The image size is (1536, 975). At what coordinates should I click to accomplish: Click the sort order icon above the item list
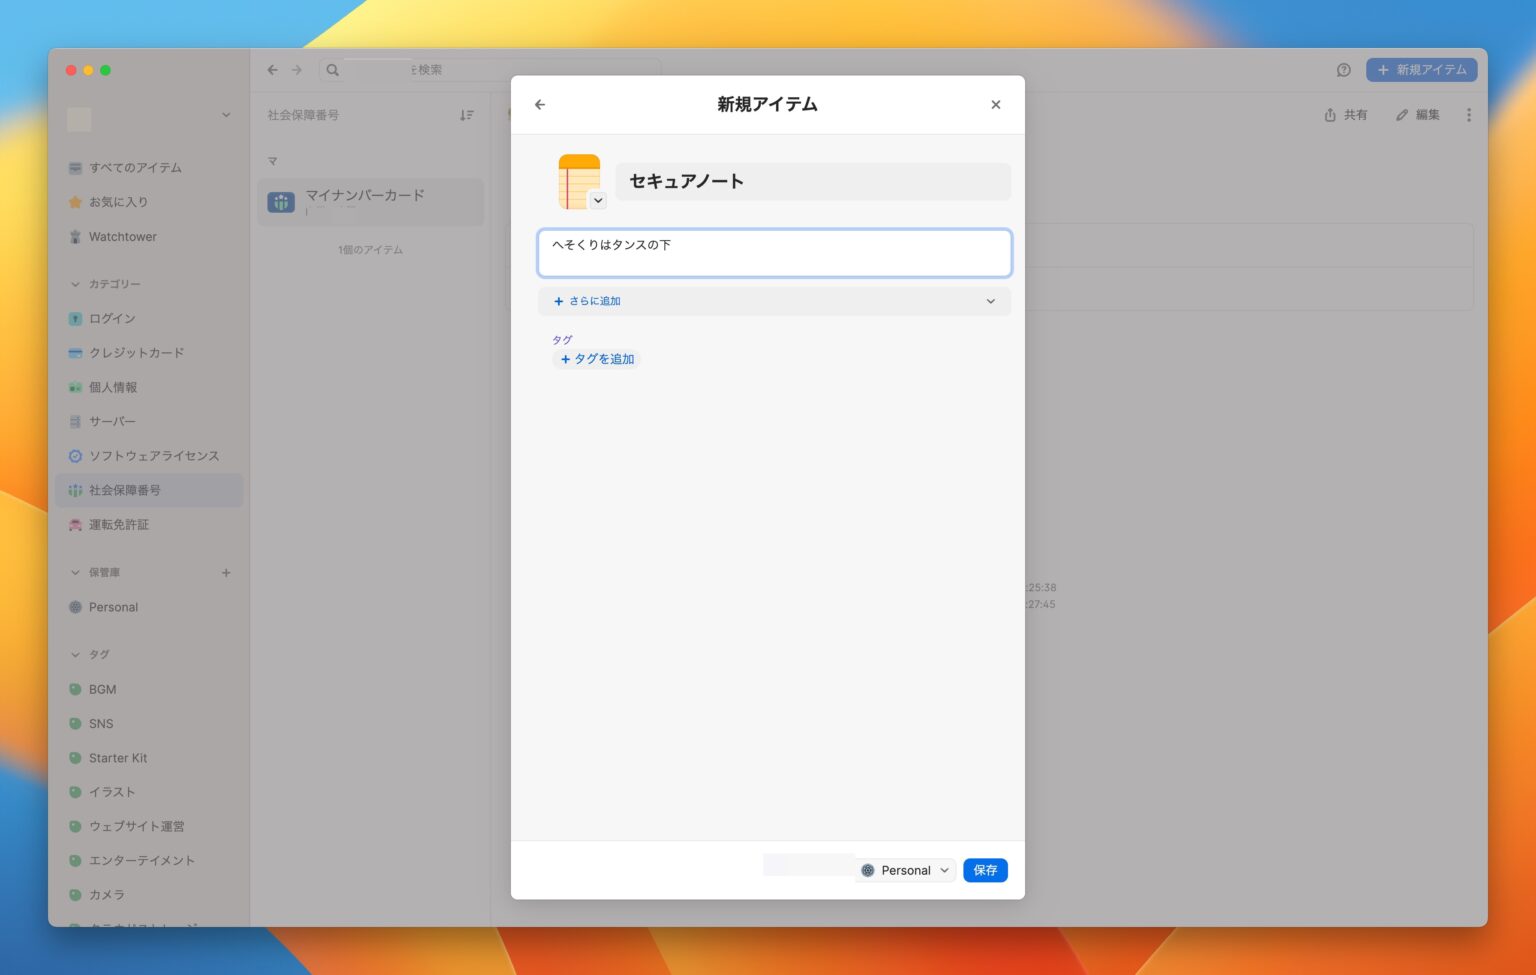pos(466,115)
